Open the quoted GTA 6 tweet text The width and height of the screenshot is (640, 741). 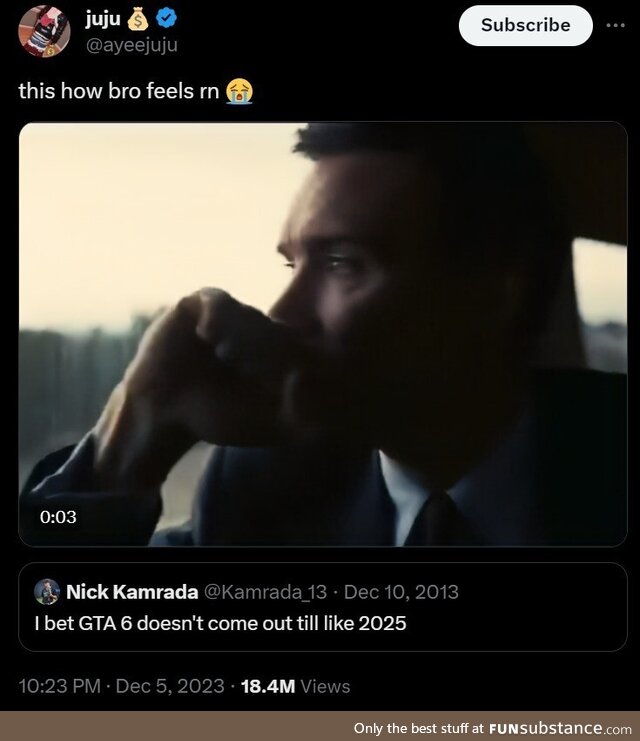(x=220, y=623)
